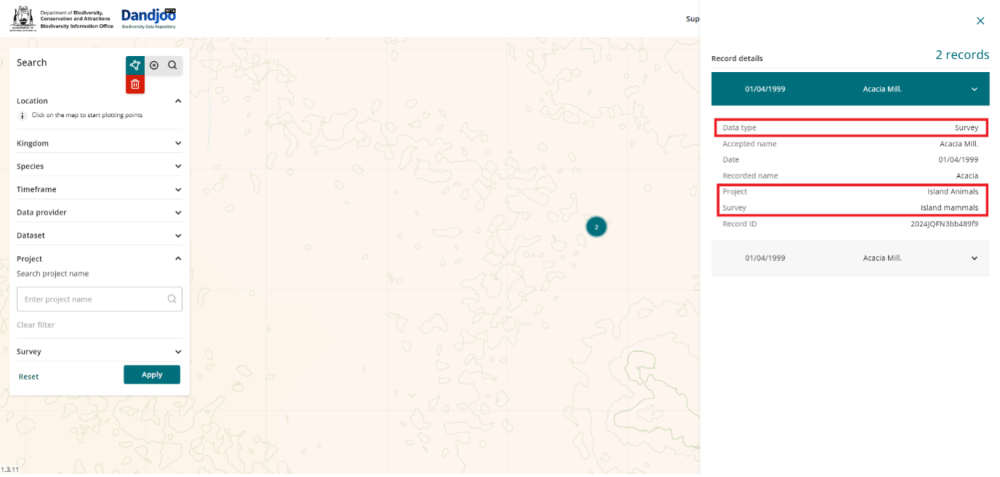1000x477 pixels.
Task: Click the red trash delete icon
Action: click(135, 84)
